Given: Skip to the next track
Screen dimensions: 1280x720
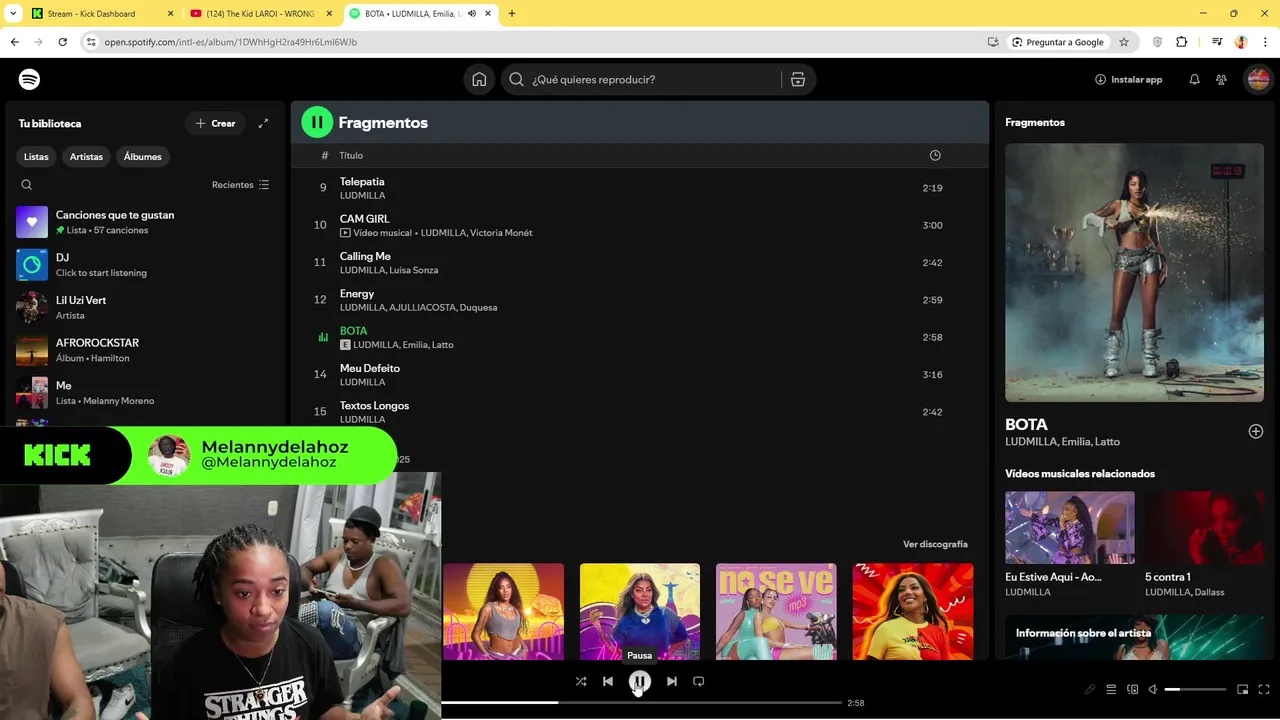Looking at the screenshot, I should coord(672,681).
